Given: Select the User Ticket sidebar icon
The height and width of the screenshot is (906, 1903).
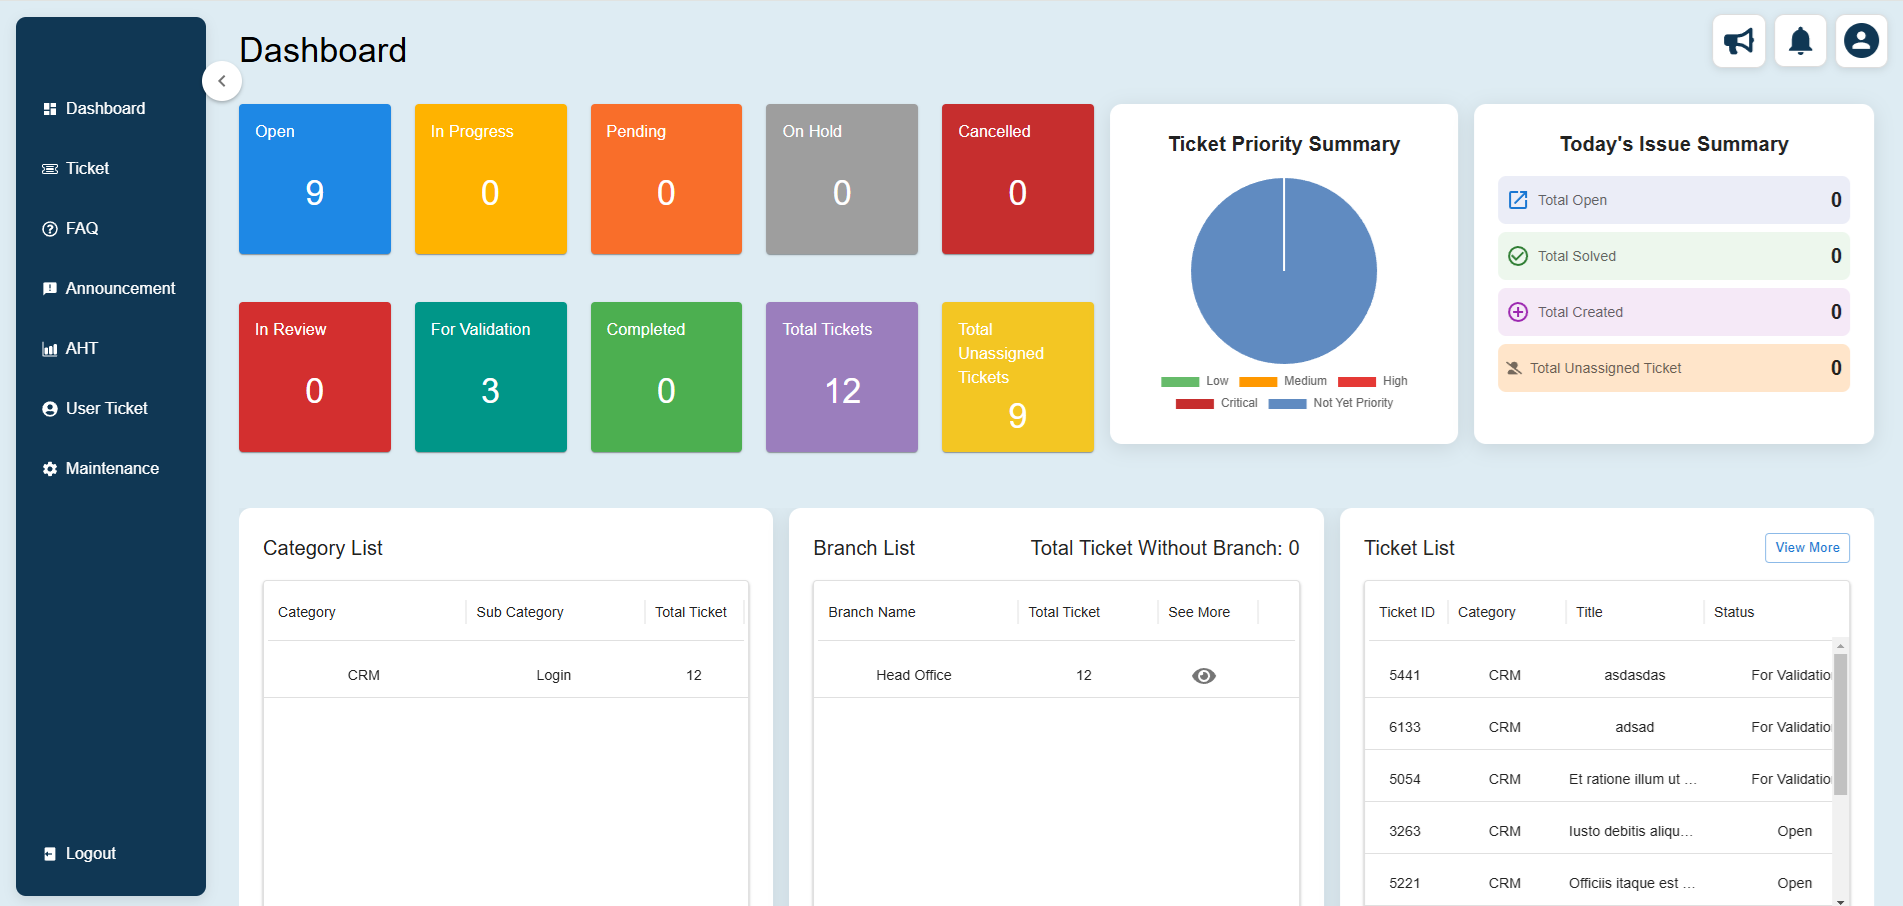Looking at the screenshot, I should click(50, 408).
